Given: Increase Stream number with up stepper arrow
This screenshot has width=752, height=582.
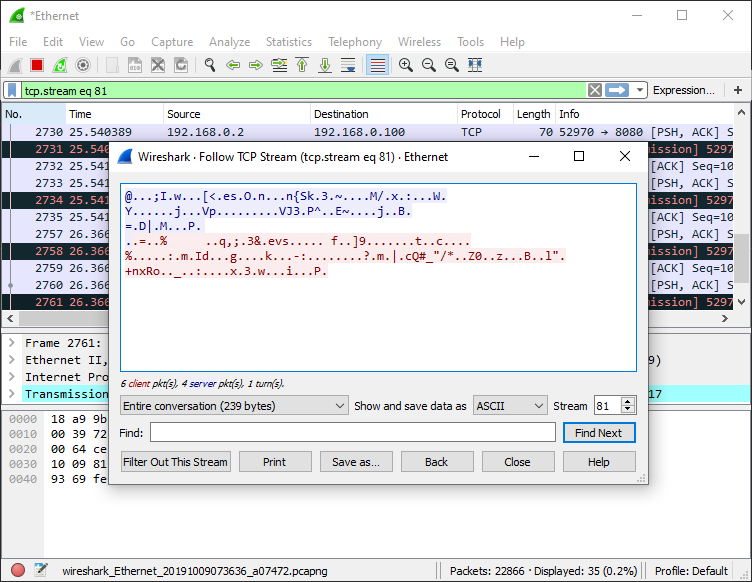Looking at the screenshot, I should tap(628, 402).
